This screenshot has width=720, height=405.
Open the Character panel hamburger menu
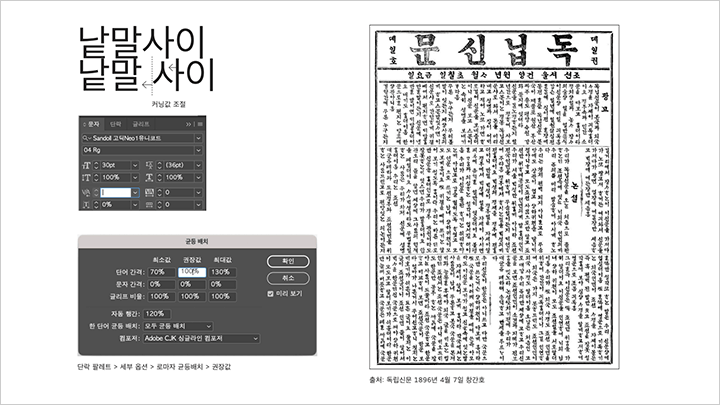tap(200, 124)
